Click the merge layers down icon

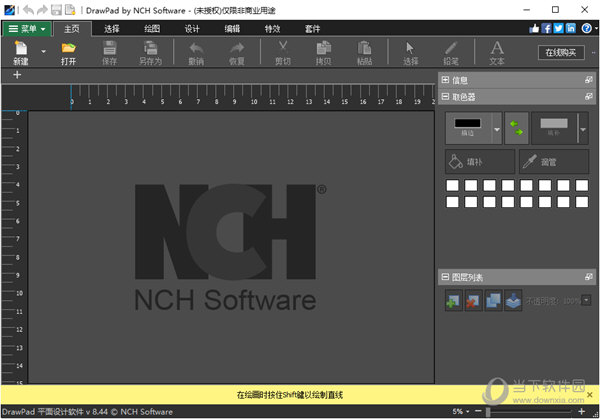pos(513,301)
